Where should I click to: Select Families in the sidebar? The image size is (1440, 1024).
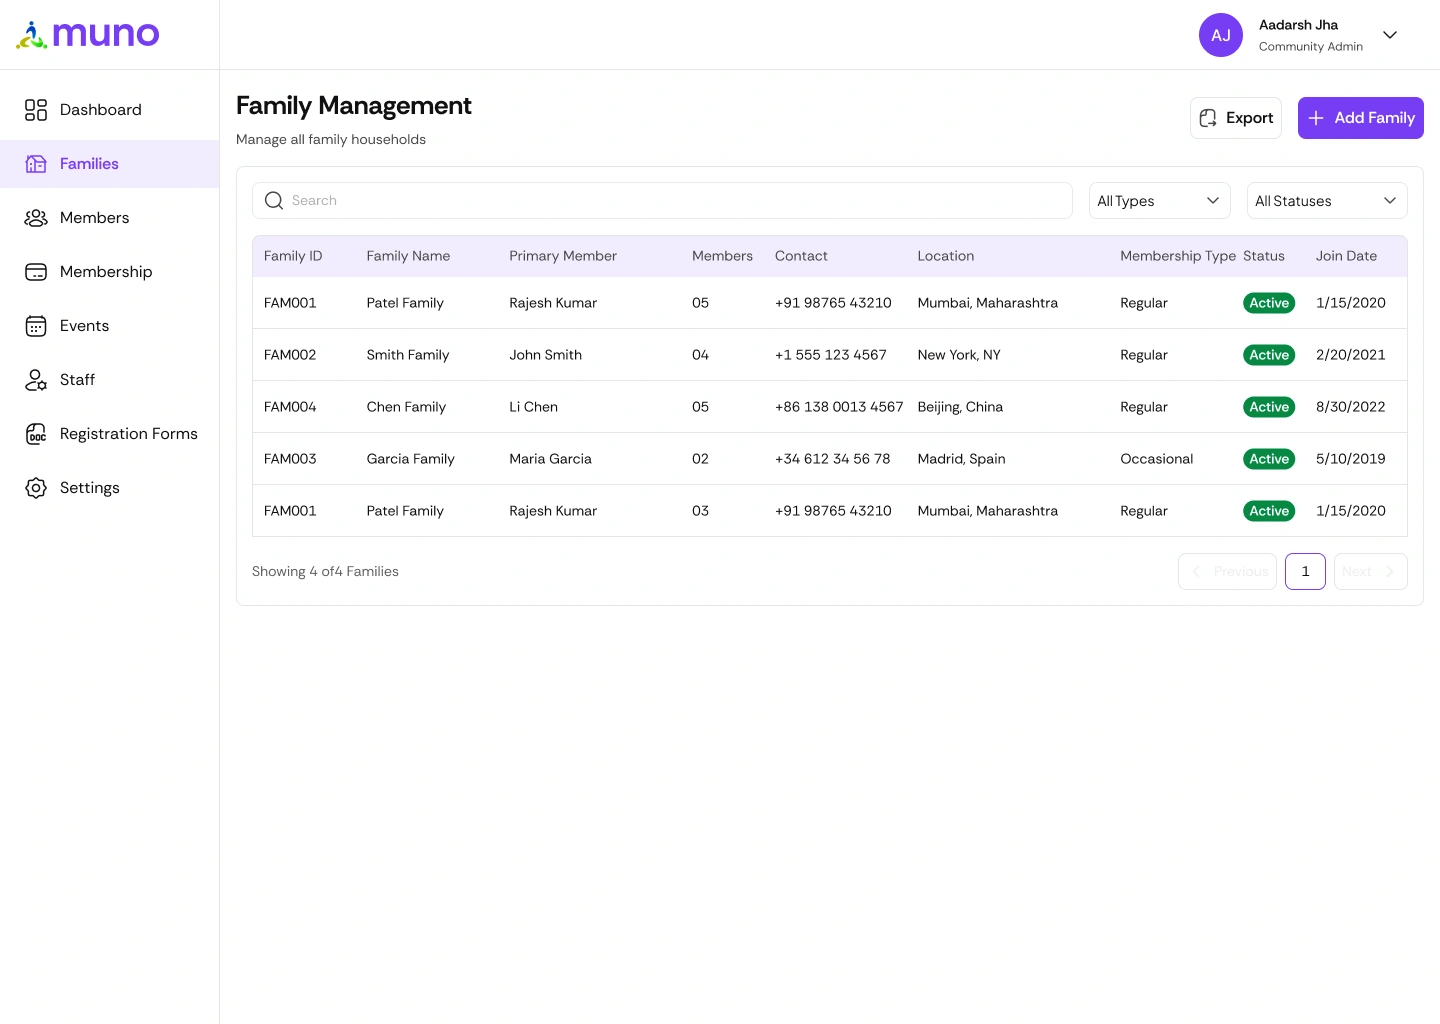[x=110, y=164]
